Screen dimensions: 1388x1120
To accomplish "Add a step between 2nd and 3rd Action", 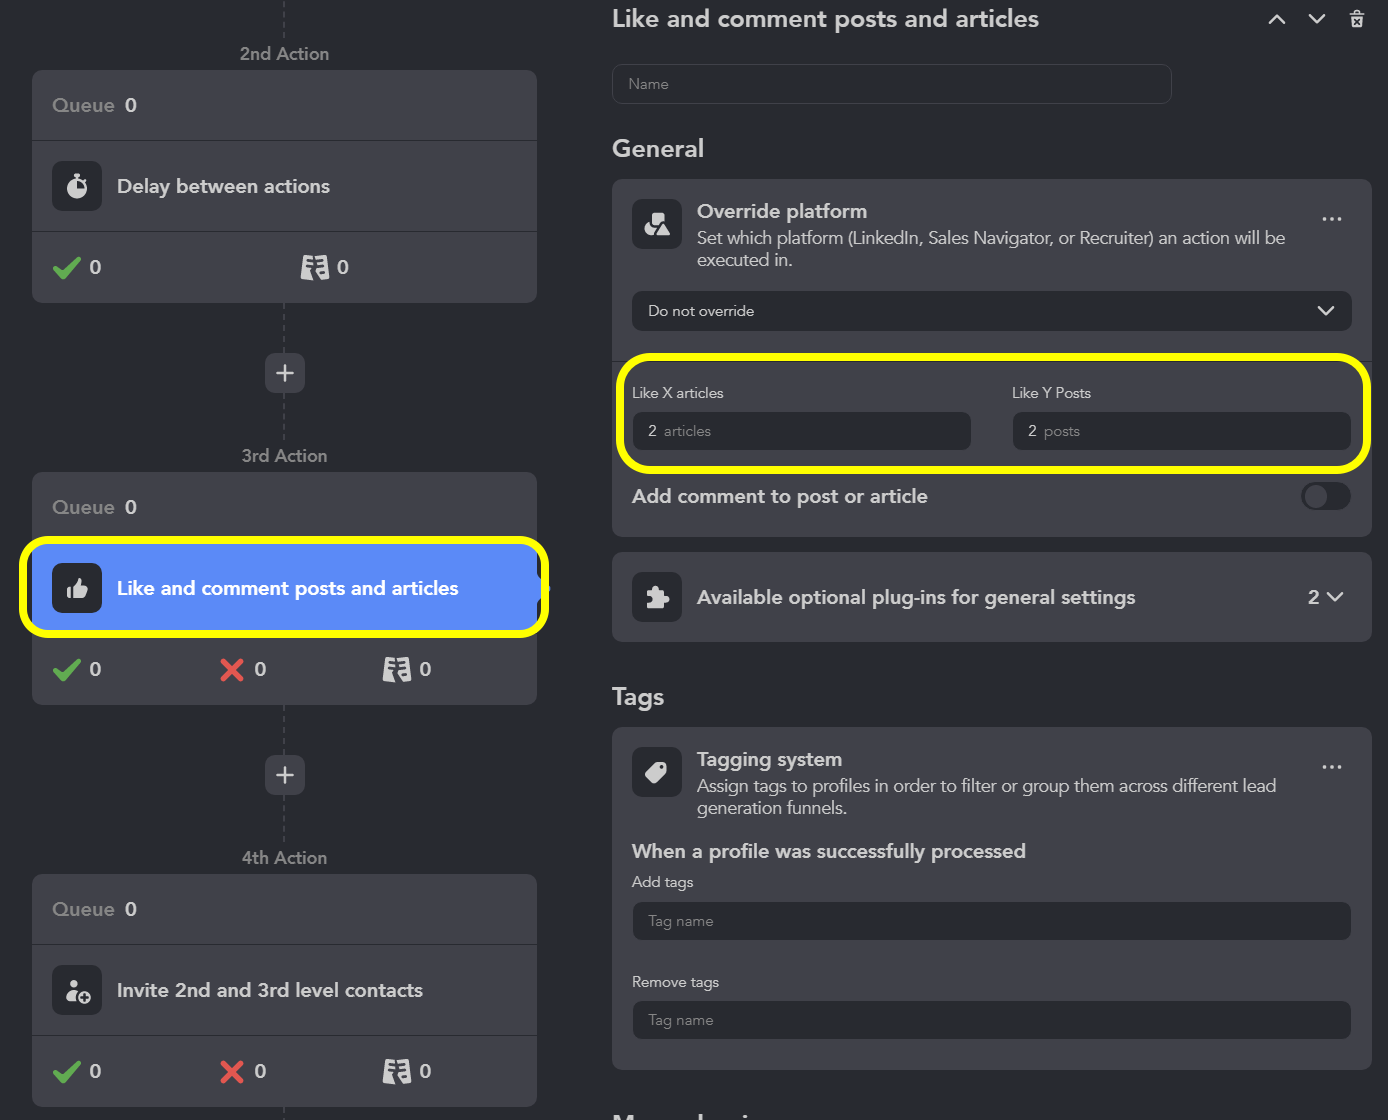I will 285,373.
